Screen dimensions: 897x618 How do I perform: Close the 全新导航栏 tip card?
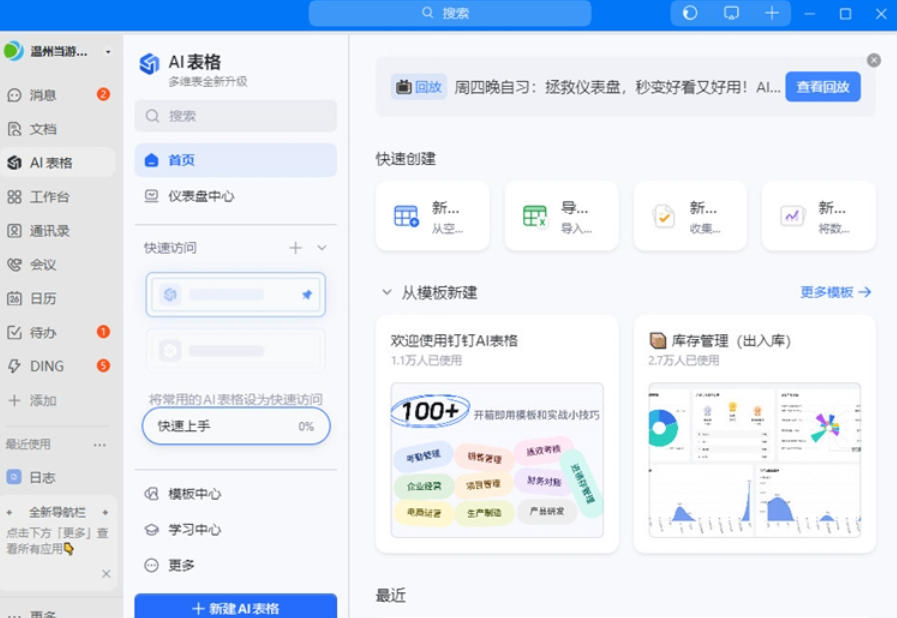click(x=106, y=573)
